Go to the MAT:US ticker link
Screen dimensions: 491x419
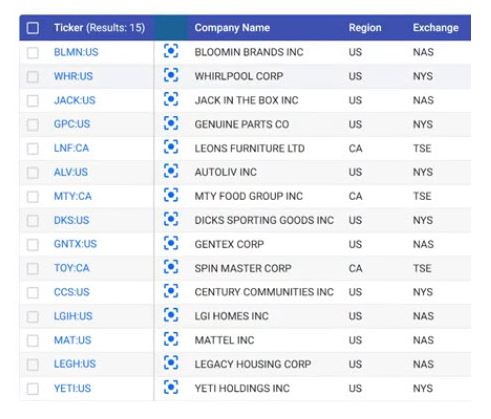tap(73, 340)
